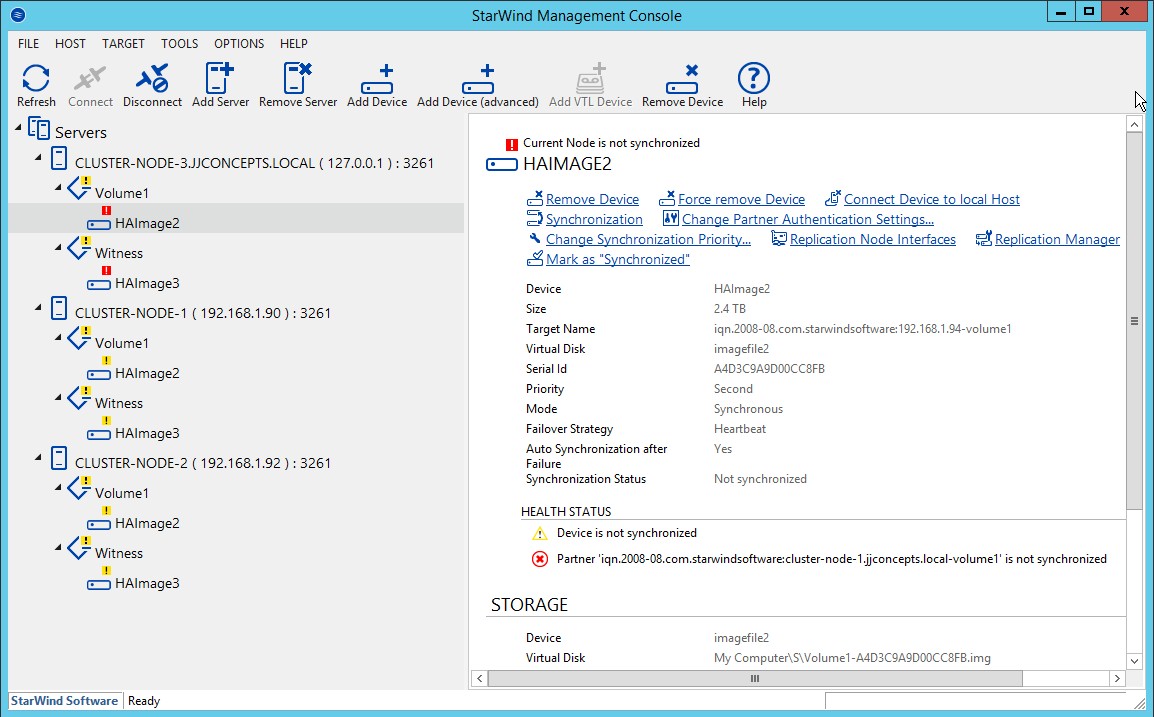The height and width of the screenshot is (717, 1154).
Task: Collapse the CLUSTER-NODE-3 server node
Action: click(x=38, y=158)
